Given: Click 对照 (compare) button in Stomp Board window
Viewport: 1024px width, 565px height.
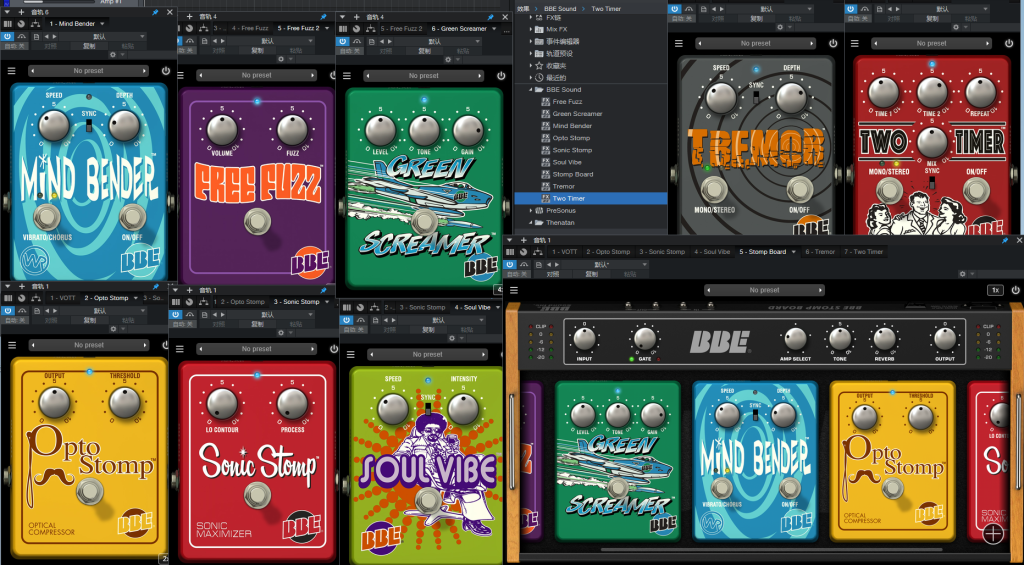Looking at the screenshot, I should click(x=552, y=274).
